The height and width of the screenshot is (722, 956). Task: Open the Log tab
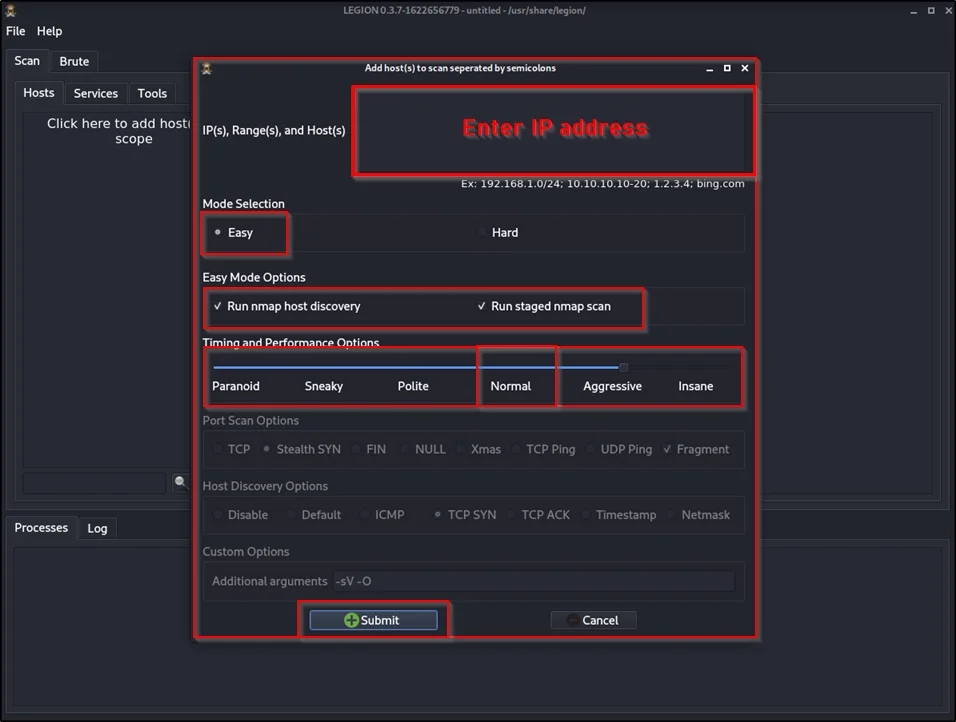(x=97, y=528)
